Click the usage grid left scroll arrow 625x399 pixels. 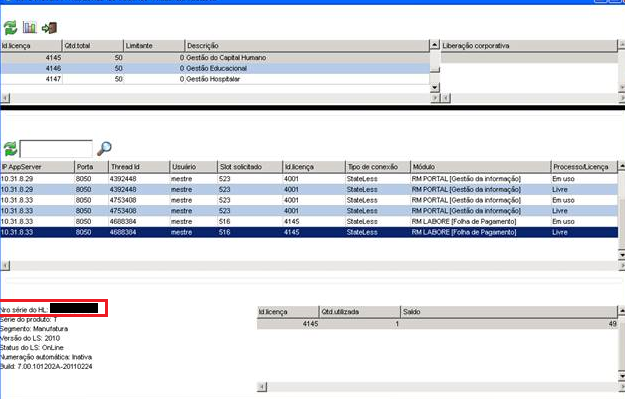(x=262, y=387)
